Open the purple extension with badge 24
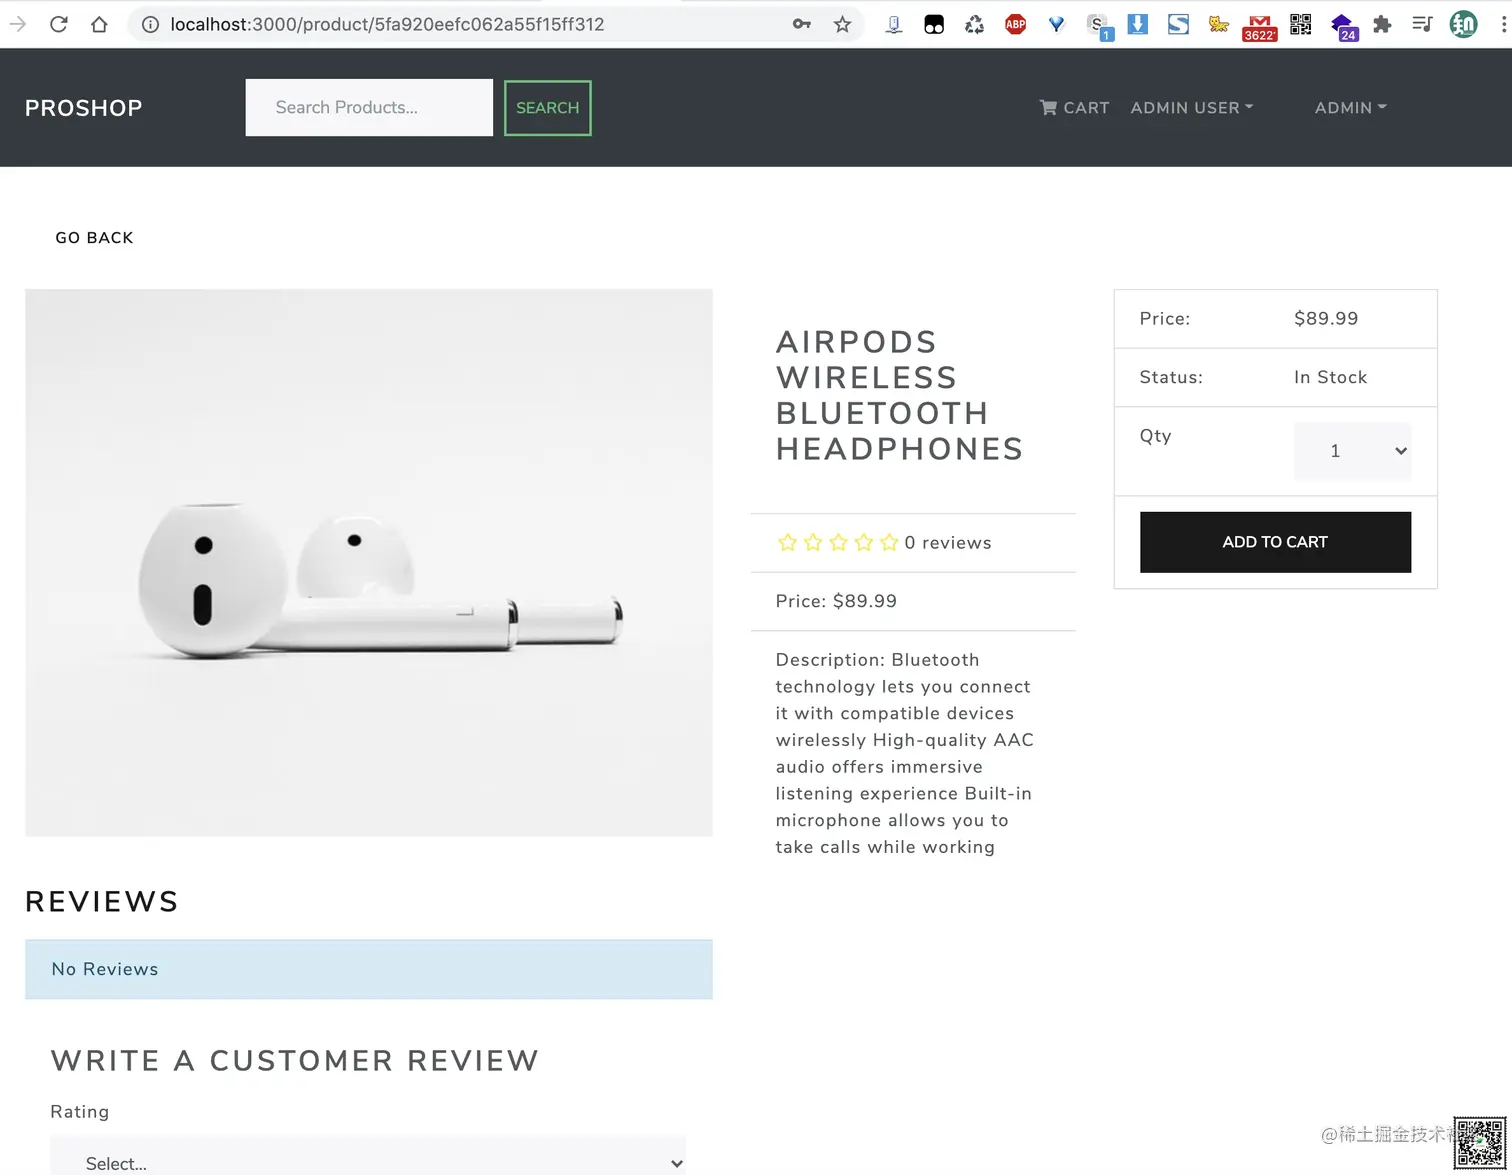Image resolution: width=1512 pixels, height=1175 pixels. coord(1343,27)
